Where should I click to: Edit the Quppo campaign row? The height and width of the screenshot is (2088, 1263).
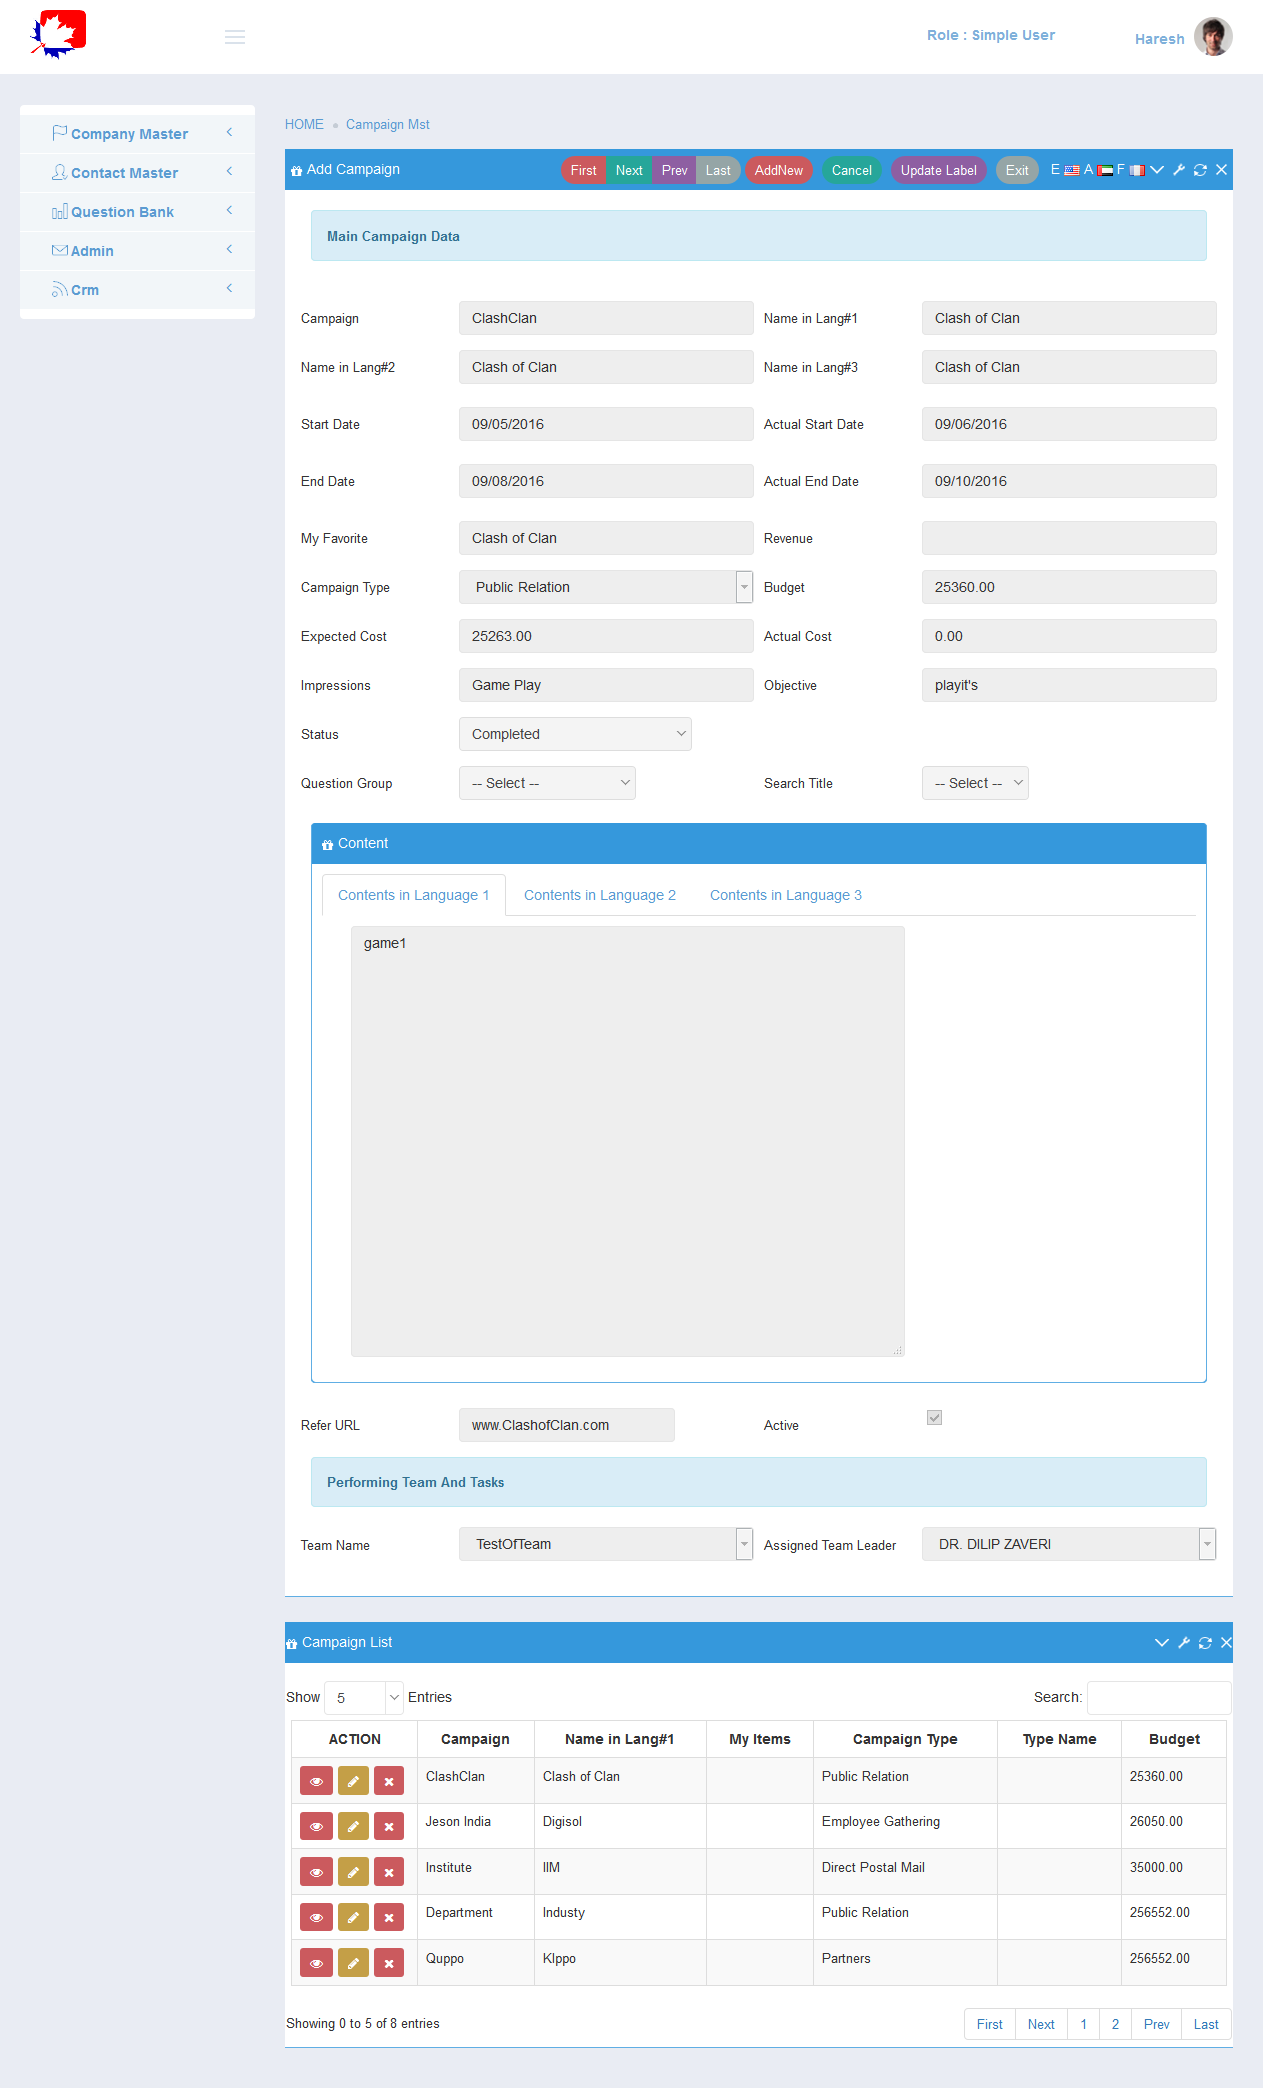(353, 1963)
